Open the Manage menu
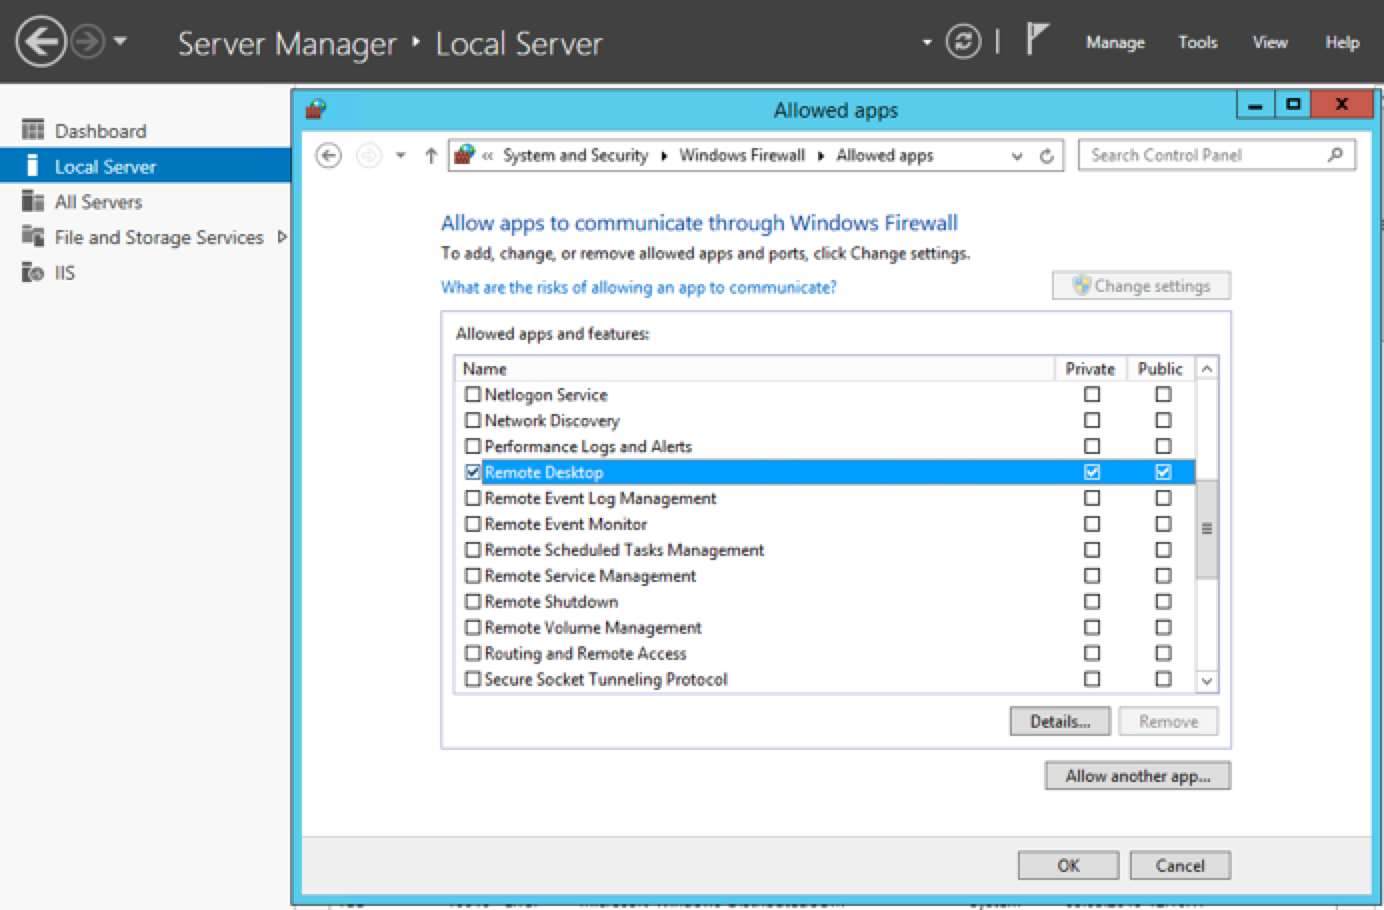The height and width of the screenshot is (910, 1384). (1115, 42)
